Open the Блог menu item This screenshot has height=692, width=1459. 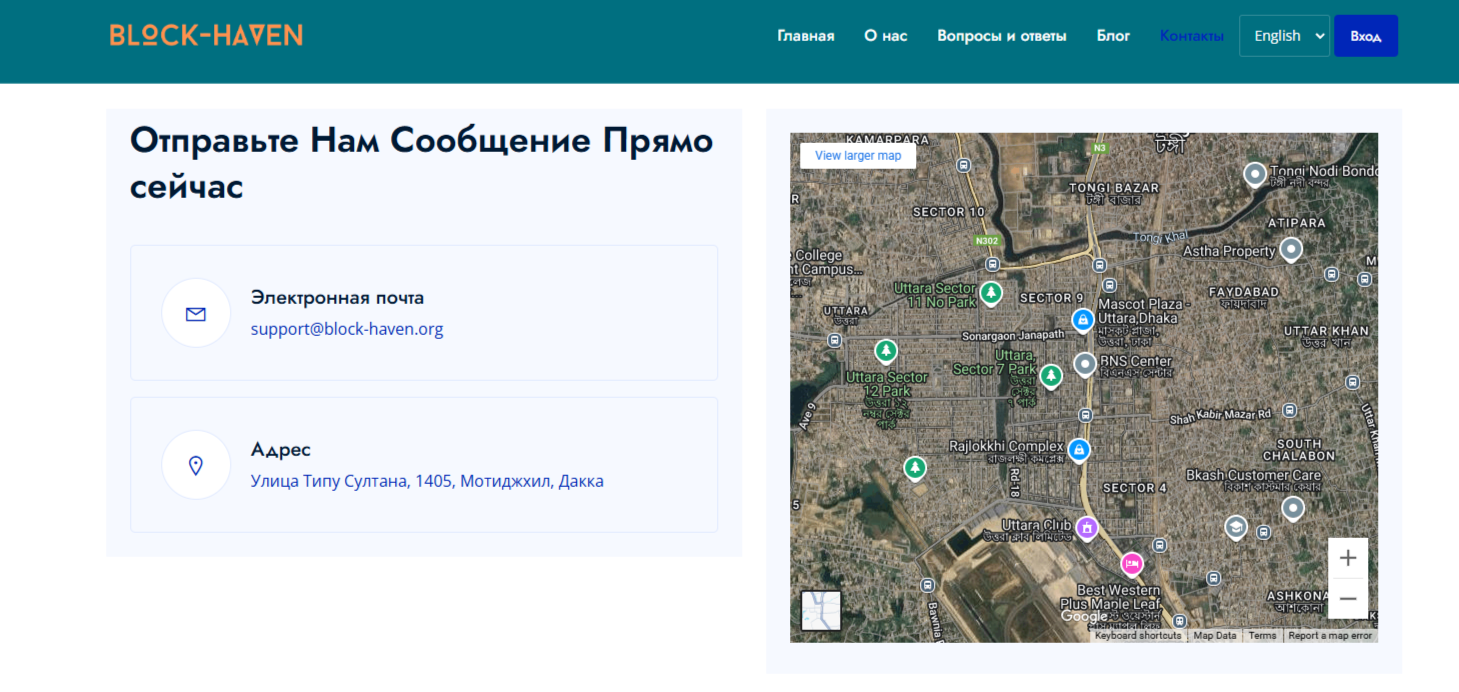click(1113, 35)
